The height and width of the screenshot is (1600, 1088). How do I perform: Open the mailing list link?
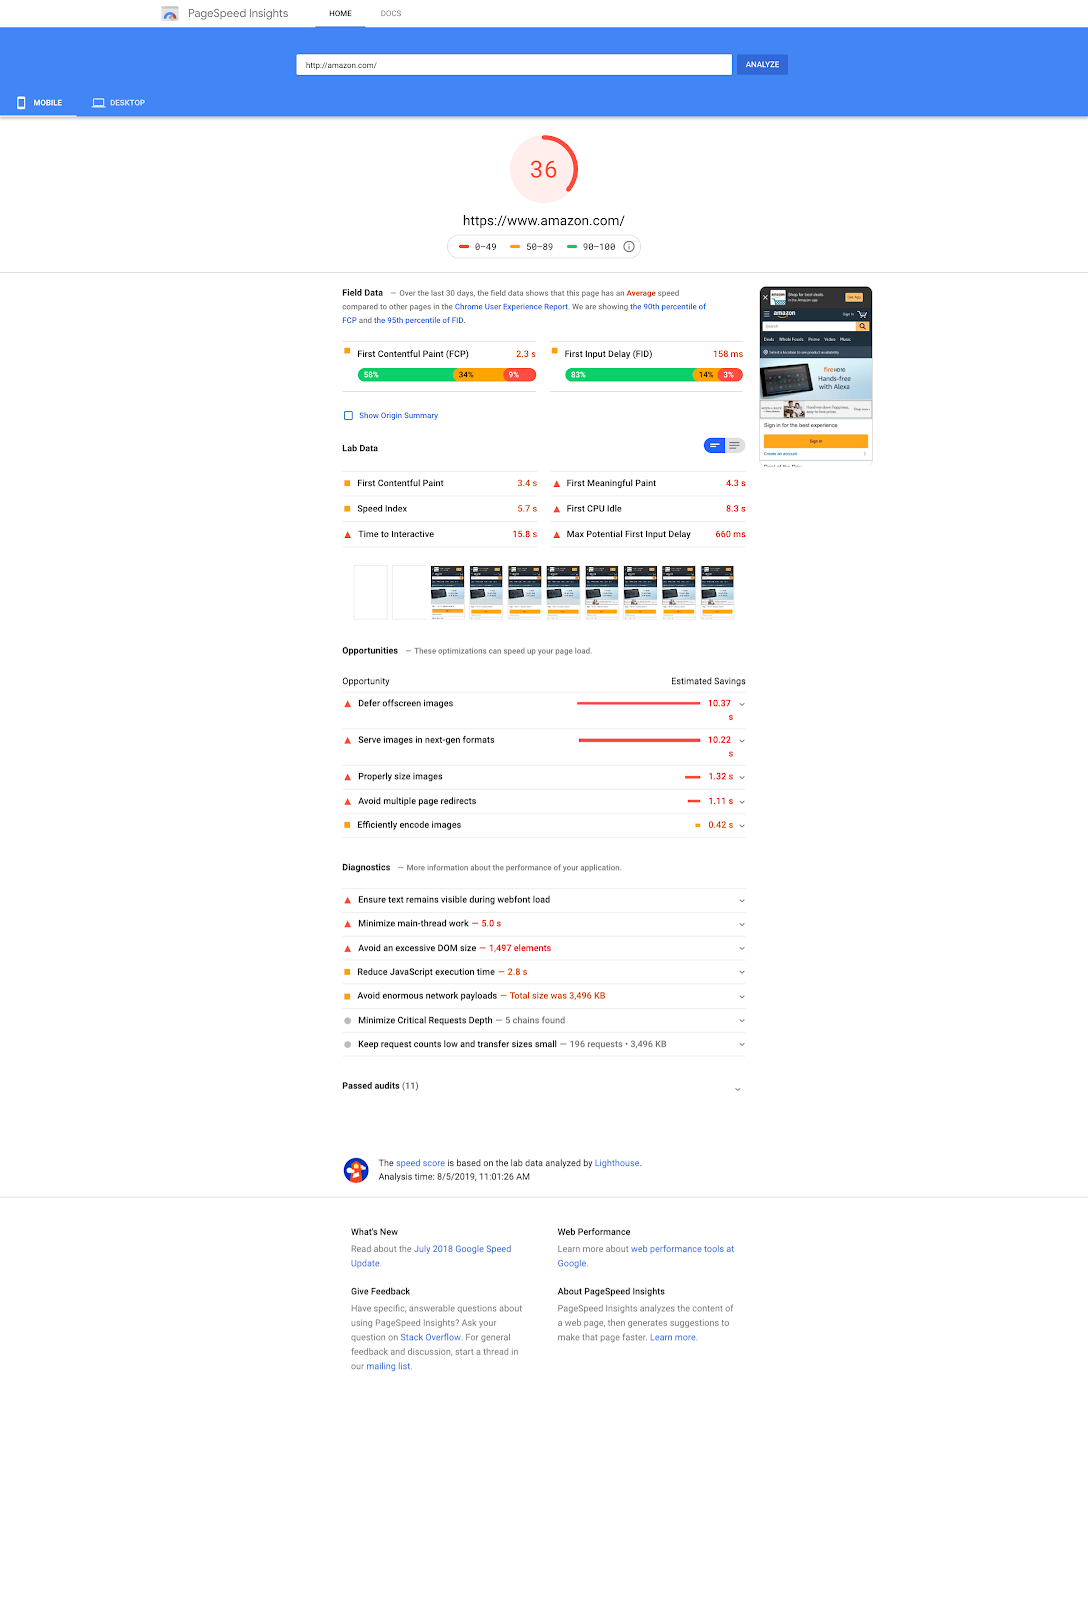pos(388,1366)
